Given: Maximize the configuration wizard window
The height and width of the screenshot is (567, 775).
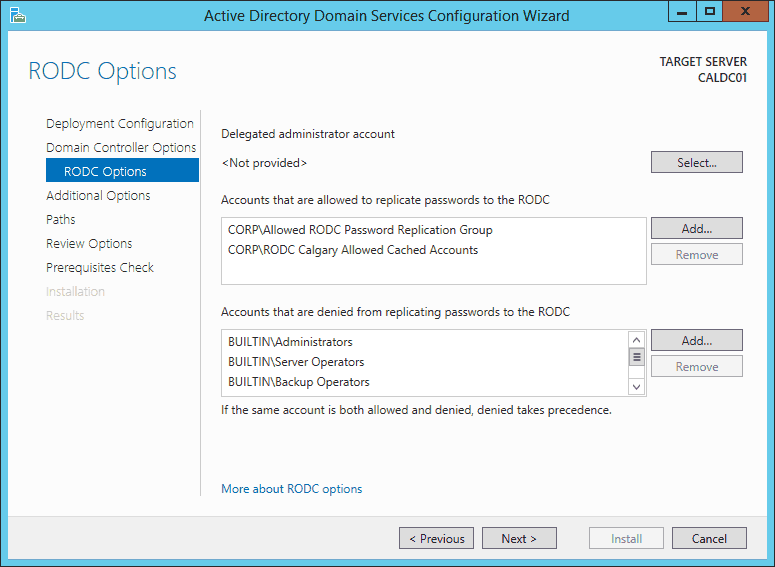Looking at the screenshot, I should tap(710, 11).
